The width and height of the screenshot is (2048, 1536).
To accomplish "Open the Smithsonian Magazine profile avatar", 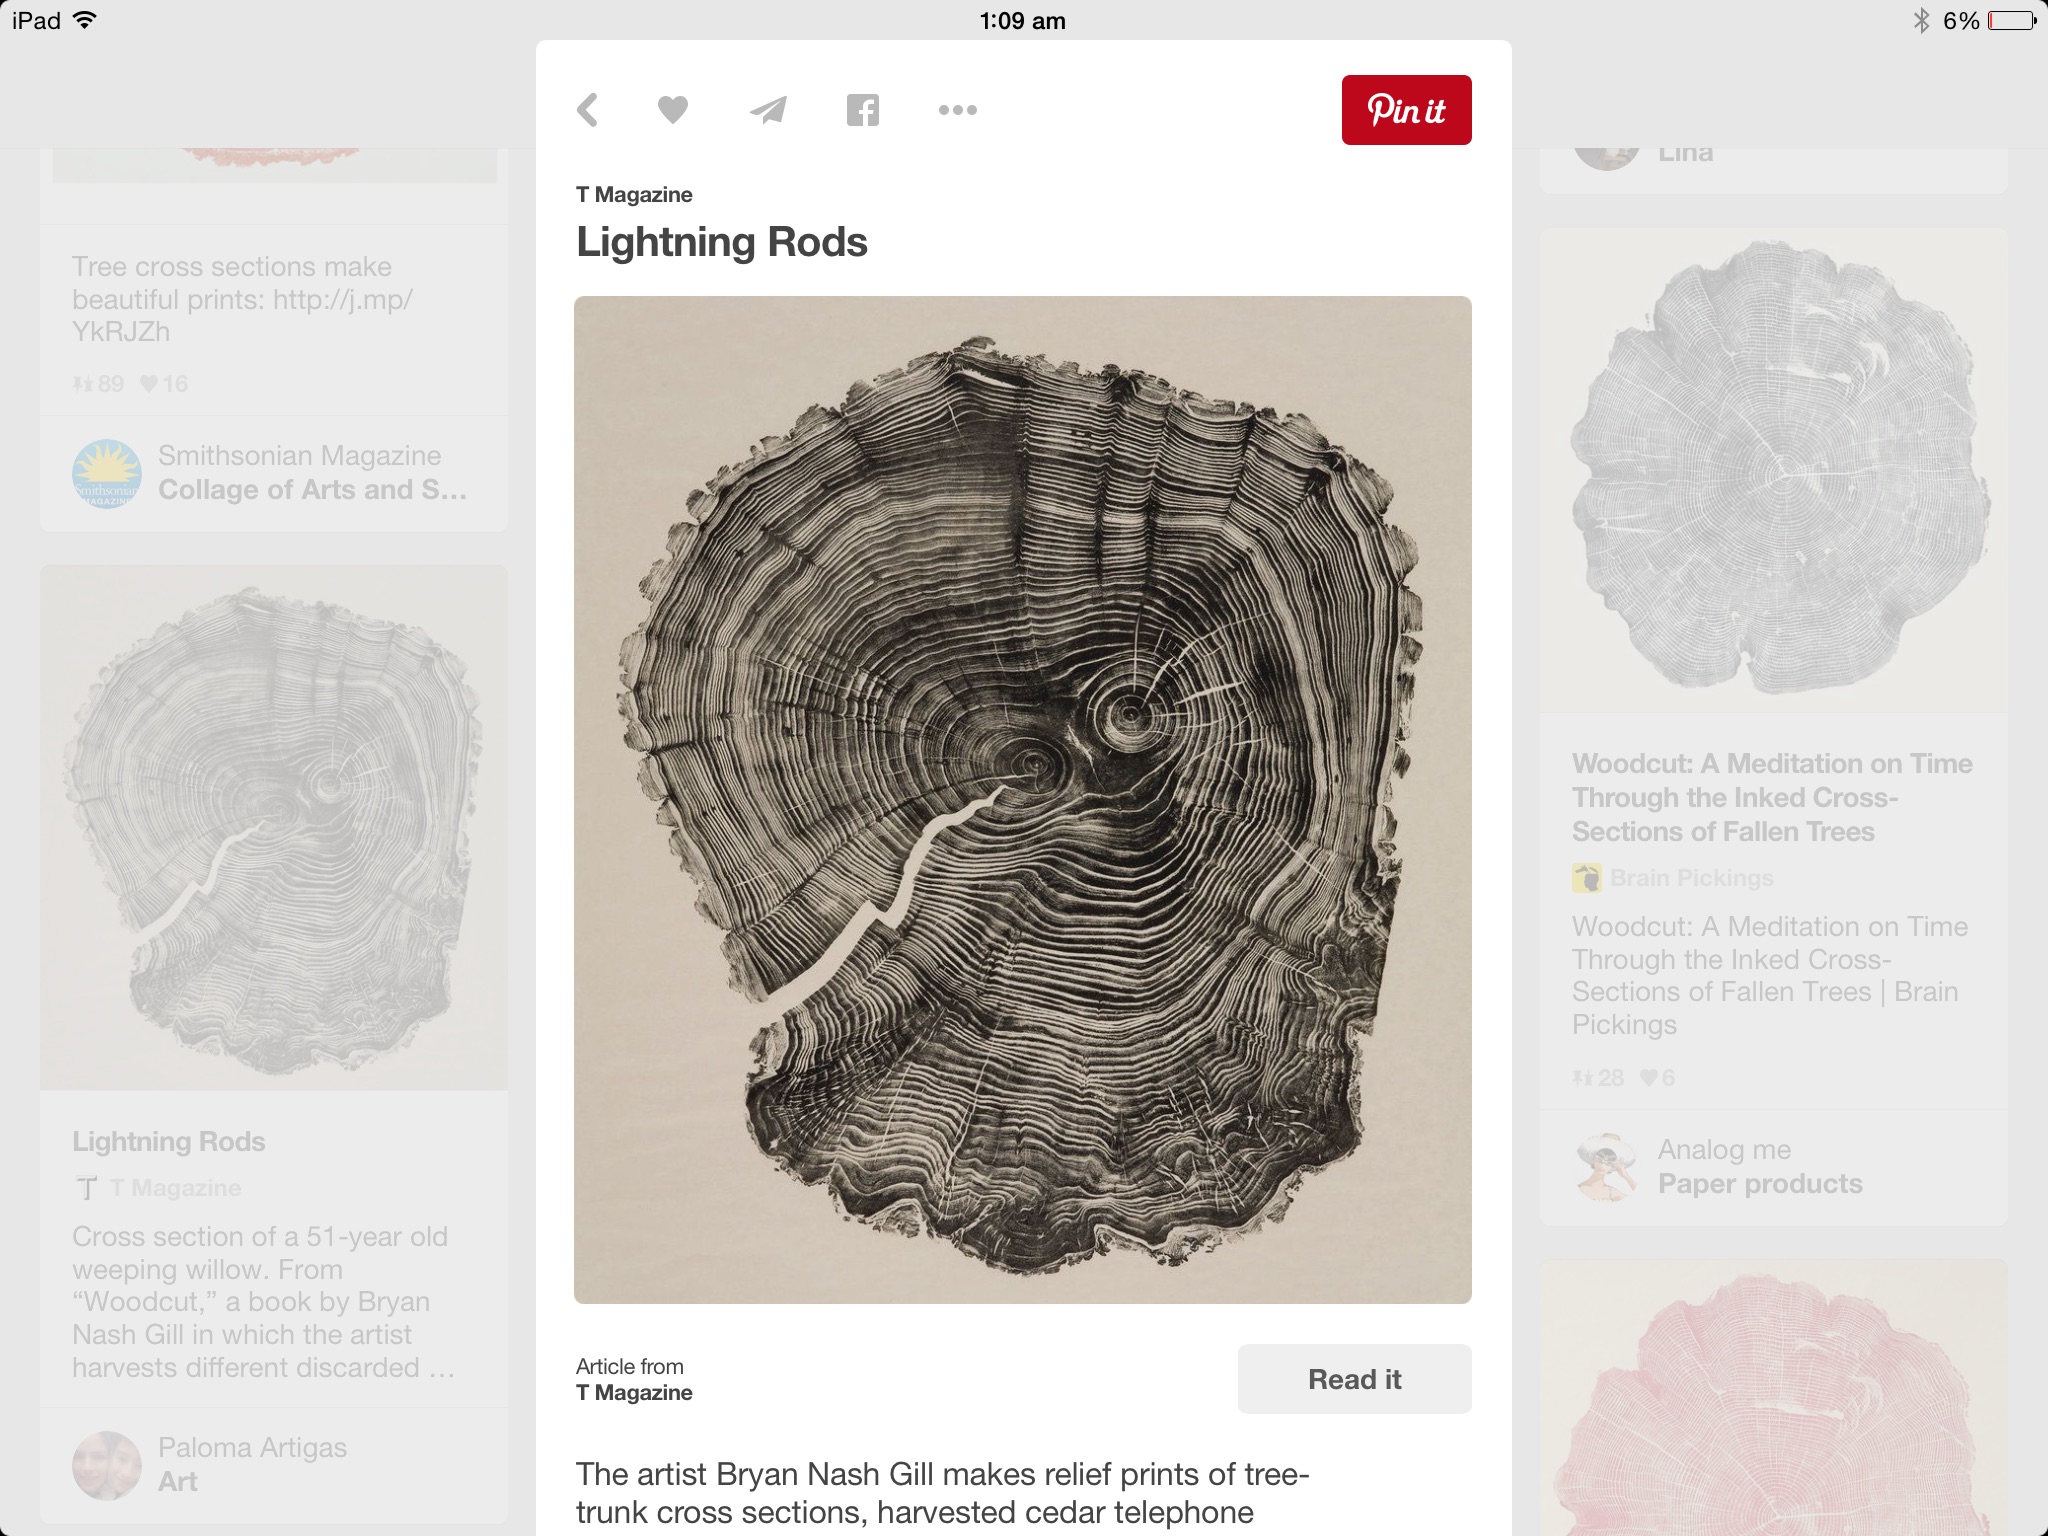I will click(x=106, y=473).
